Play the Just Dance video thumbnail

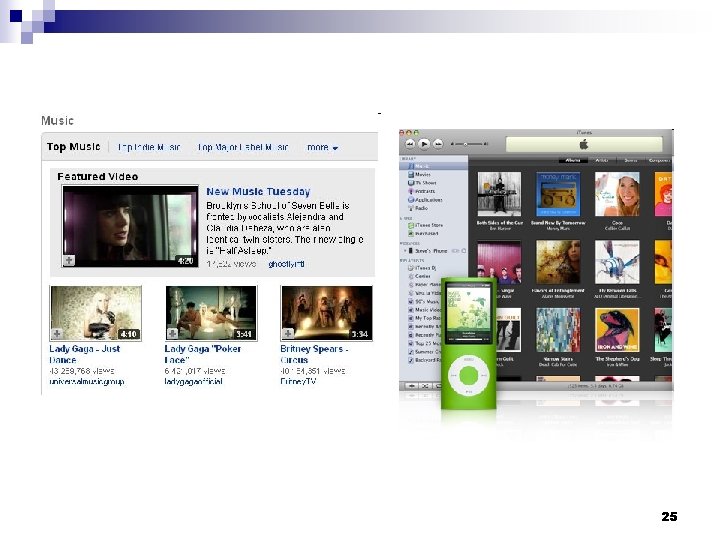(x=96, y=313)
